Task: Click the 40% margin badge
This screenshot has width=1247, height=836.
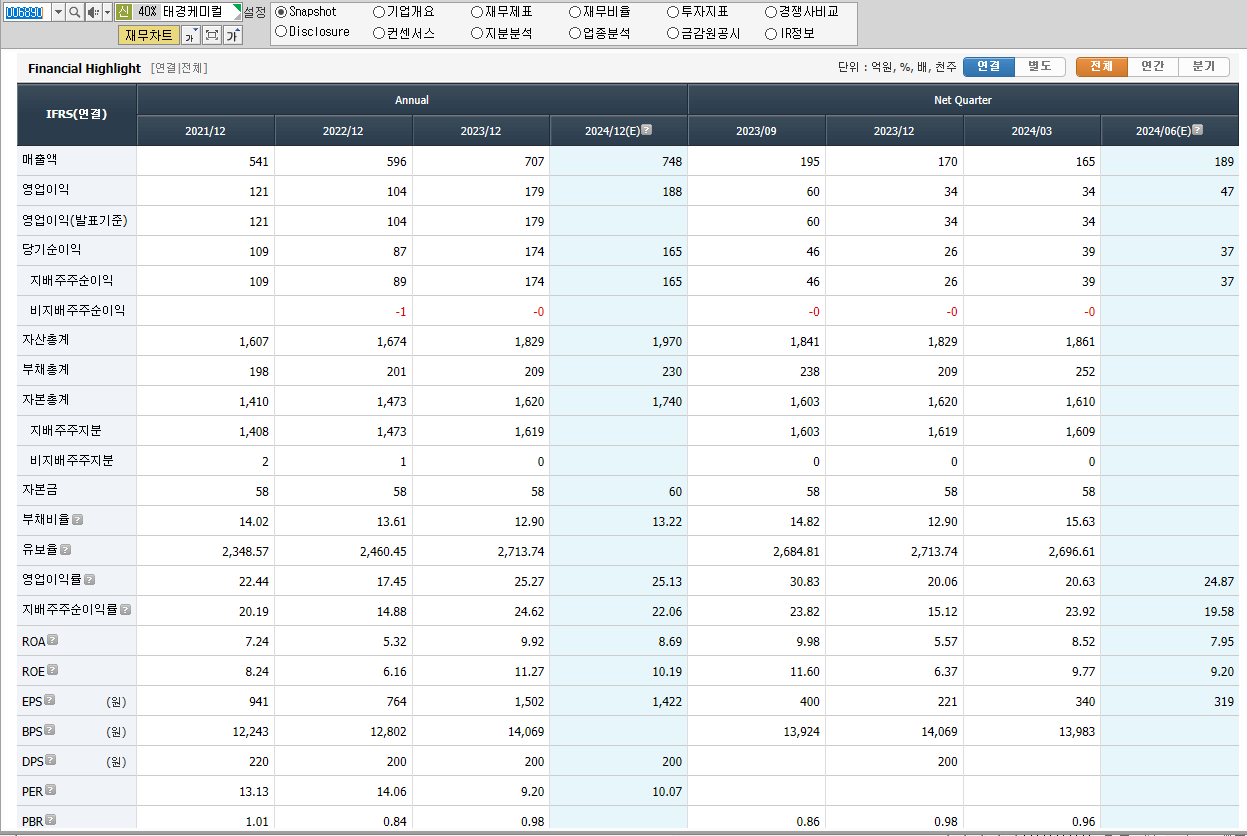Action: [147, 12]
